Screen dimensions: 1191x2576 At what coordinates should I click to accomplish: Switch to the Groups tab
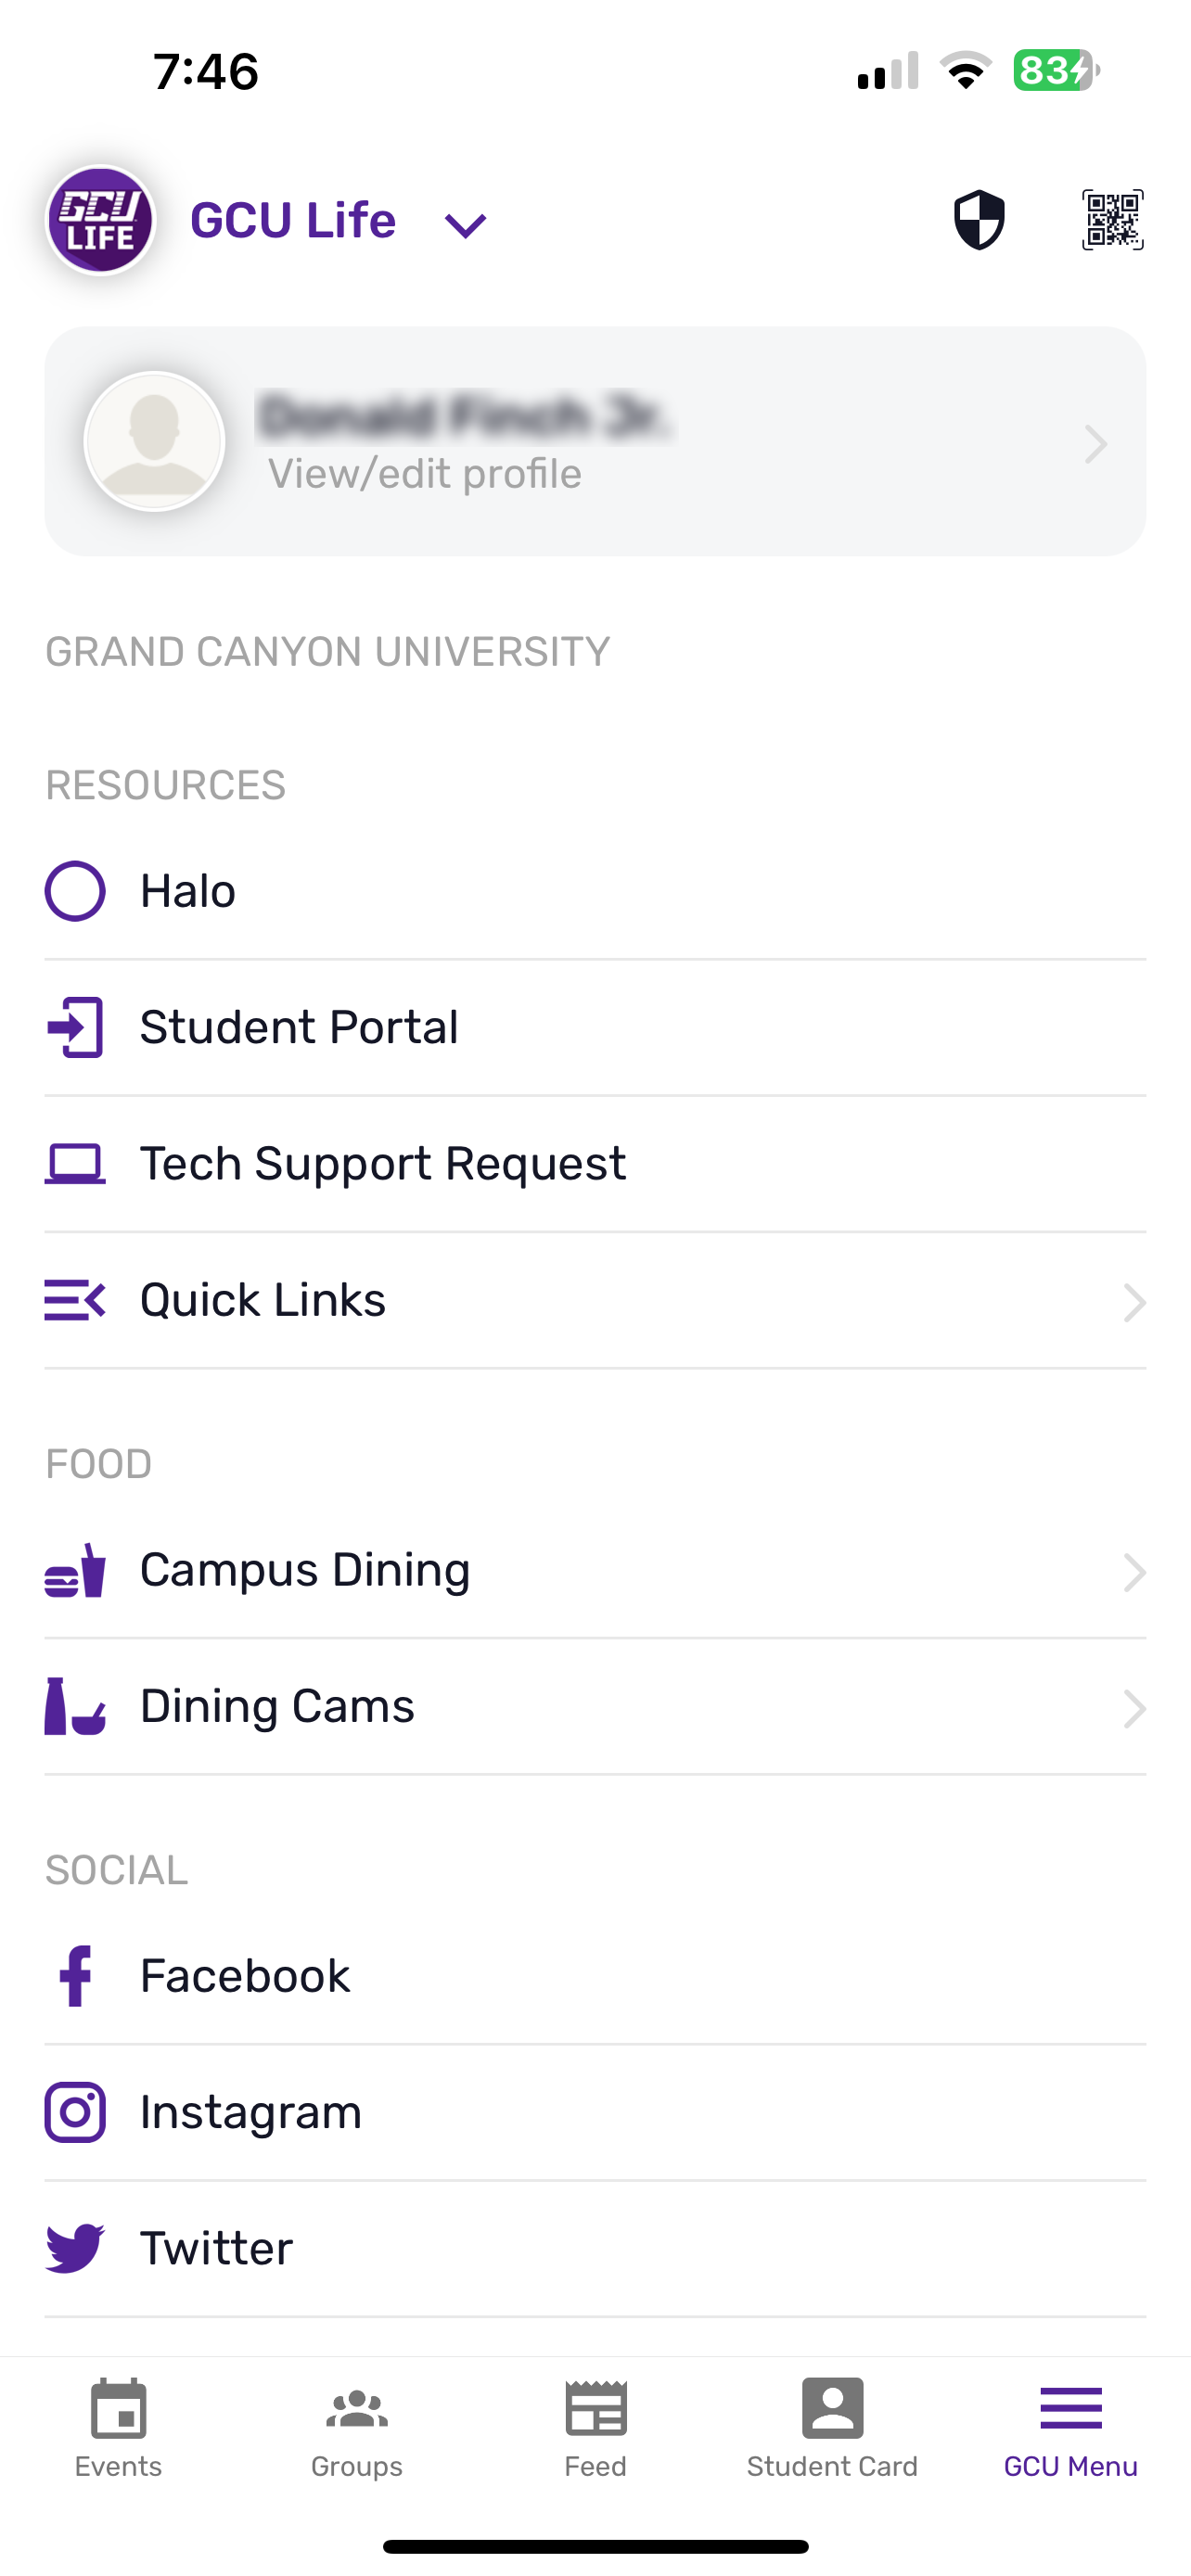point(356,2428)
